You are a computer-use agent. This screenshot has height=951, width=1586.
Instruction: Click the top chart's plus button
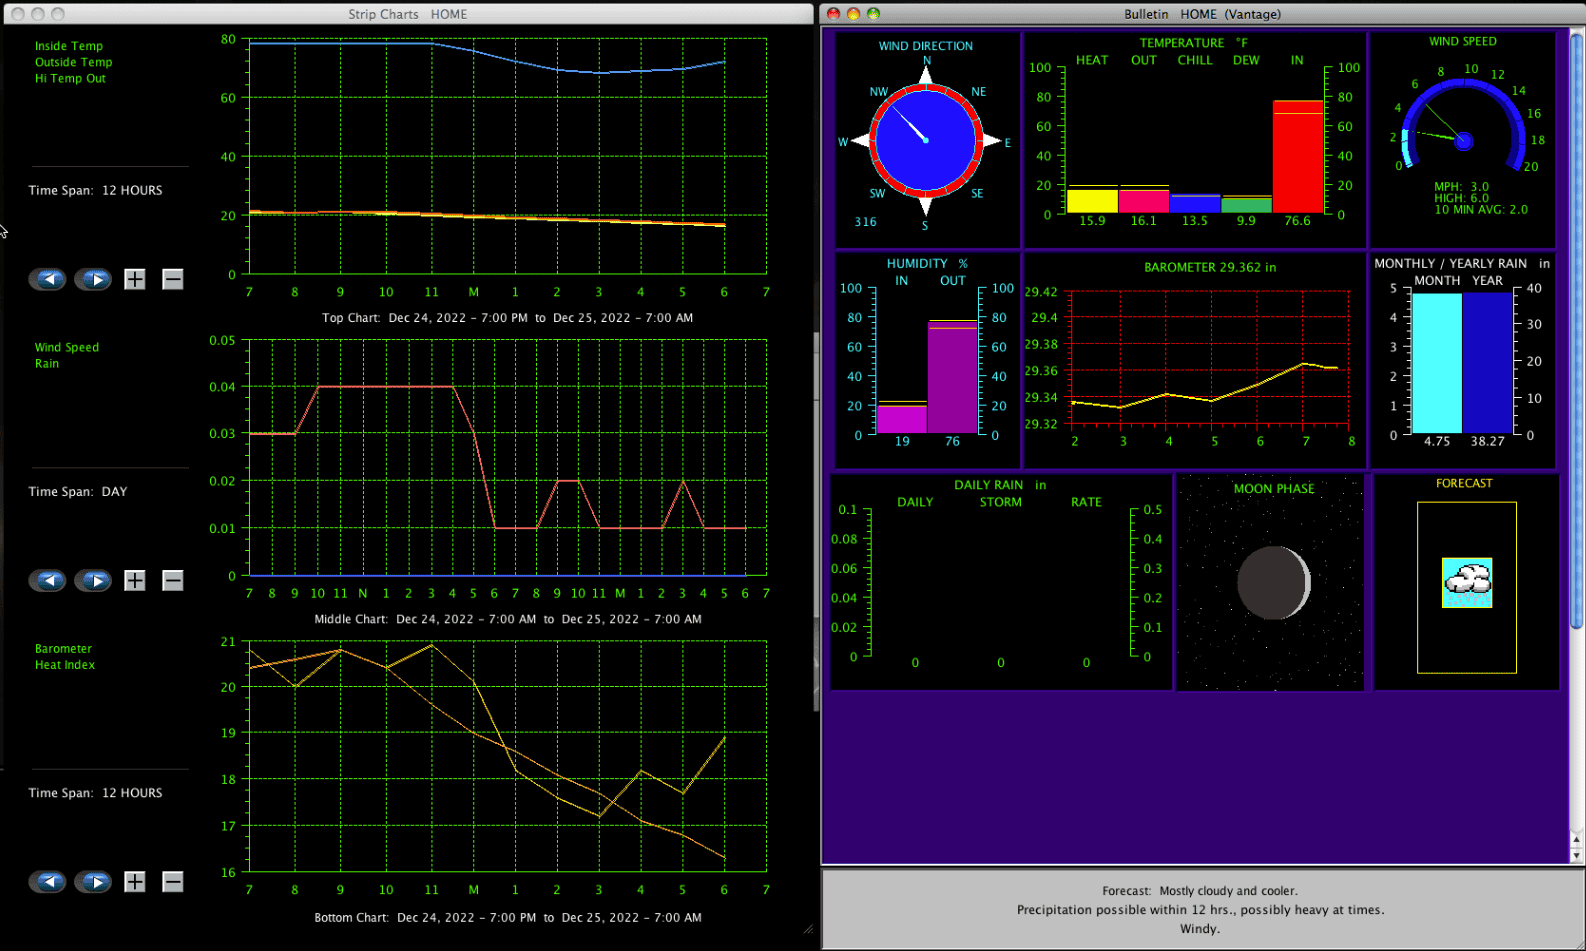(135, 279)
